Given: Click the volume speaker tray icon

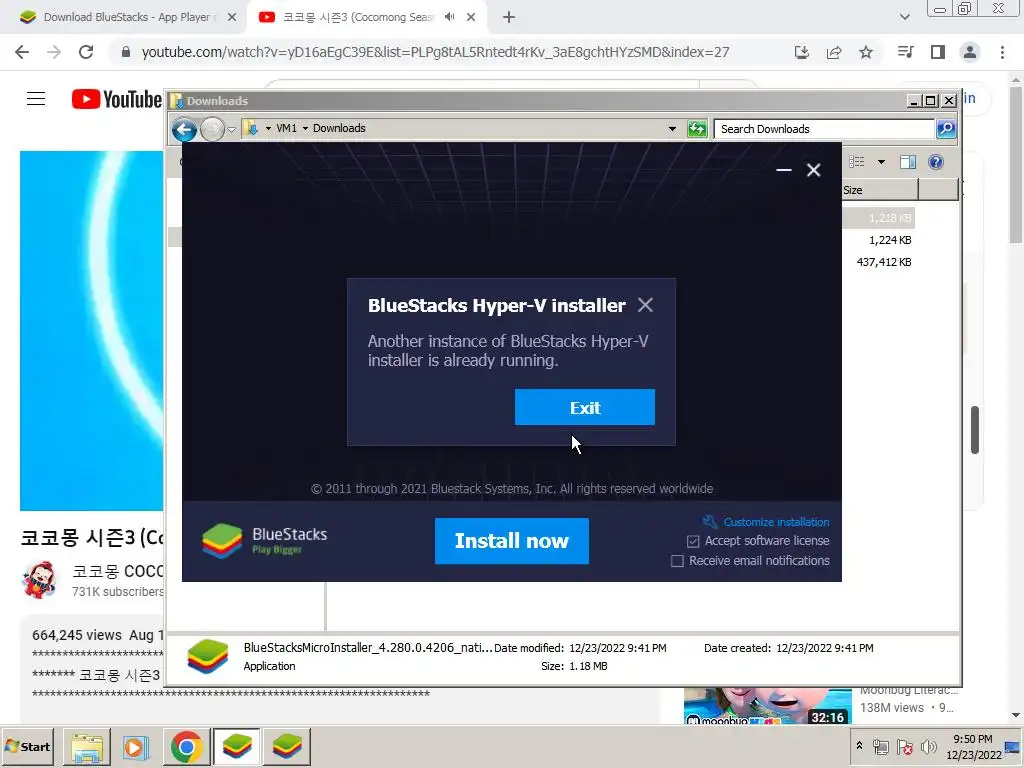Looking at the screenshot, I should click(928, 746).
